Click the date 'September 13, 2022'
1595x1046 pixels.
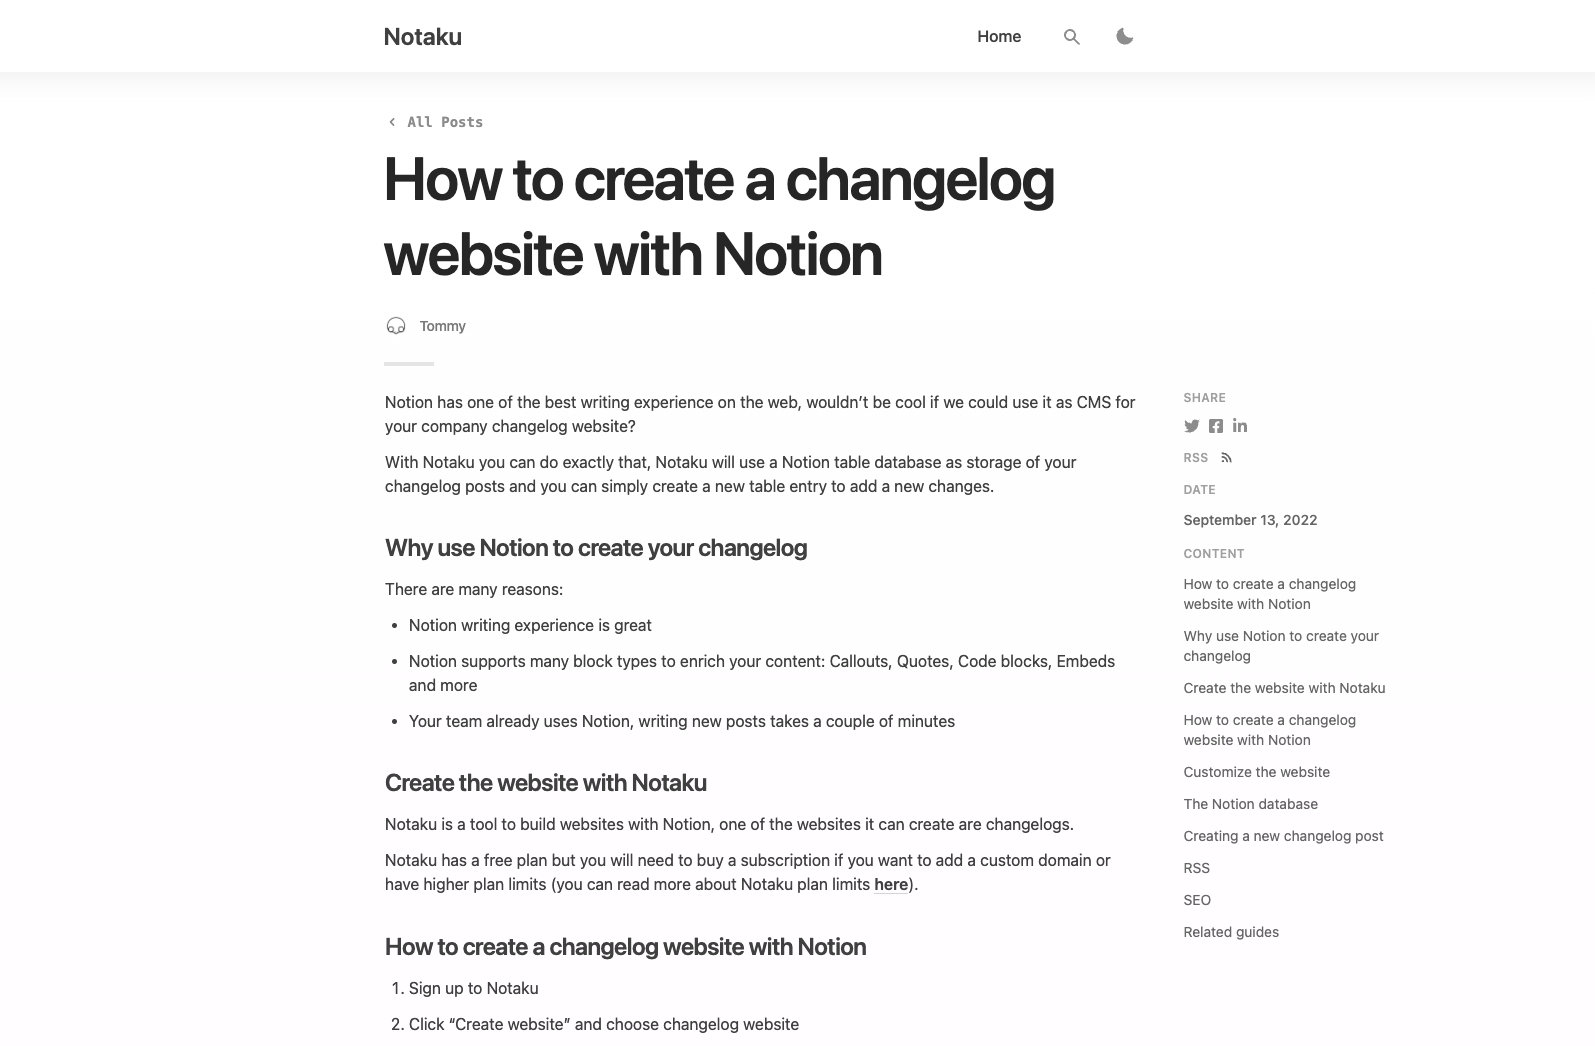pyautogui.click(x=1250, y=520)
